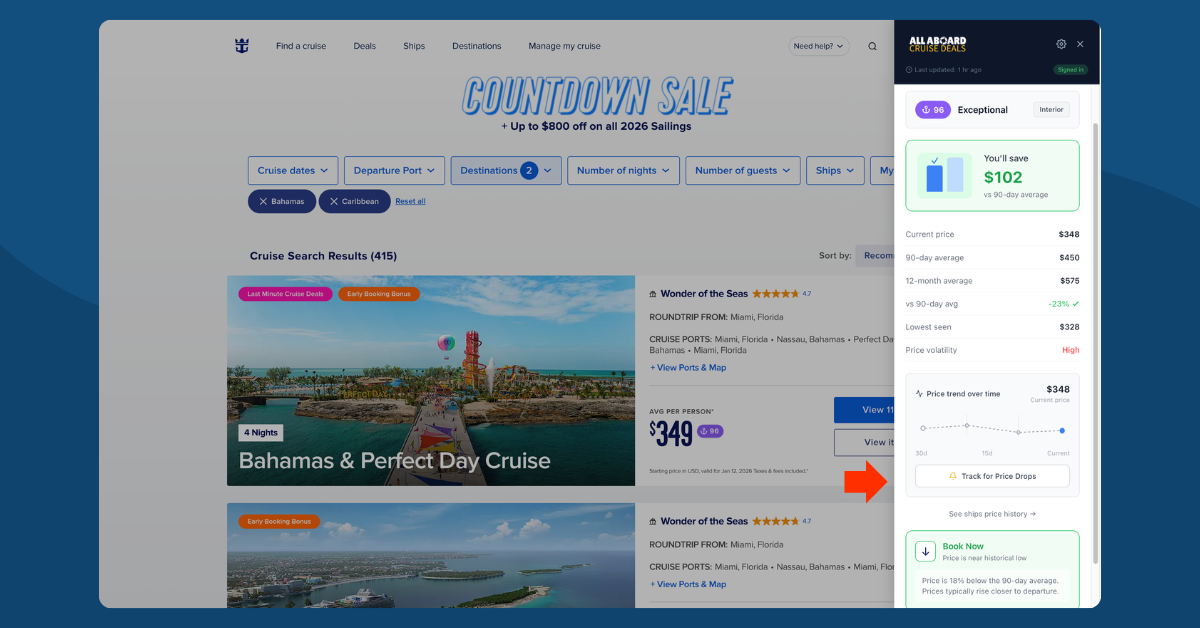This screenshot has width=1200, height=628.
Task: Click the current price point on trend chart
Action: click(x=1061, y=431)
